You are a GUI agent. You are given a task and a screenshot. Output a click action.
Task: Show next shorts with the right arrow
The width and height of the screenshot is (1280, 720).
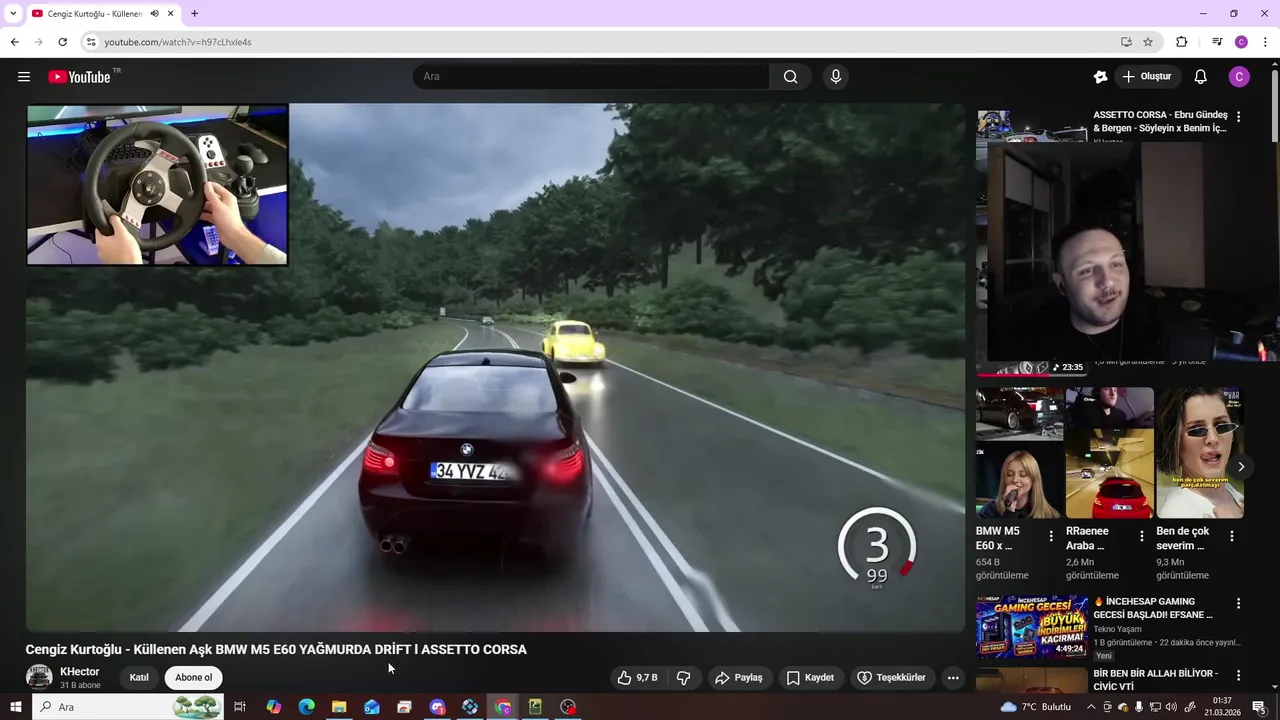[x=1241, y=467]
